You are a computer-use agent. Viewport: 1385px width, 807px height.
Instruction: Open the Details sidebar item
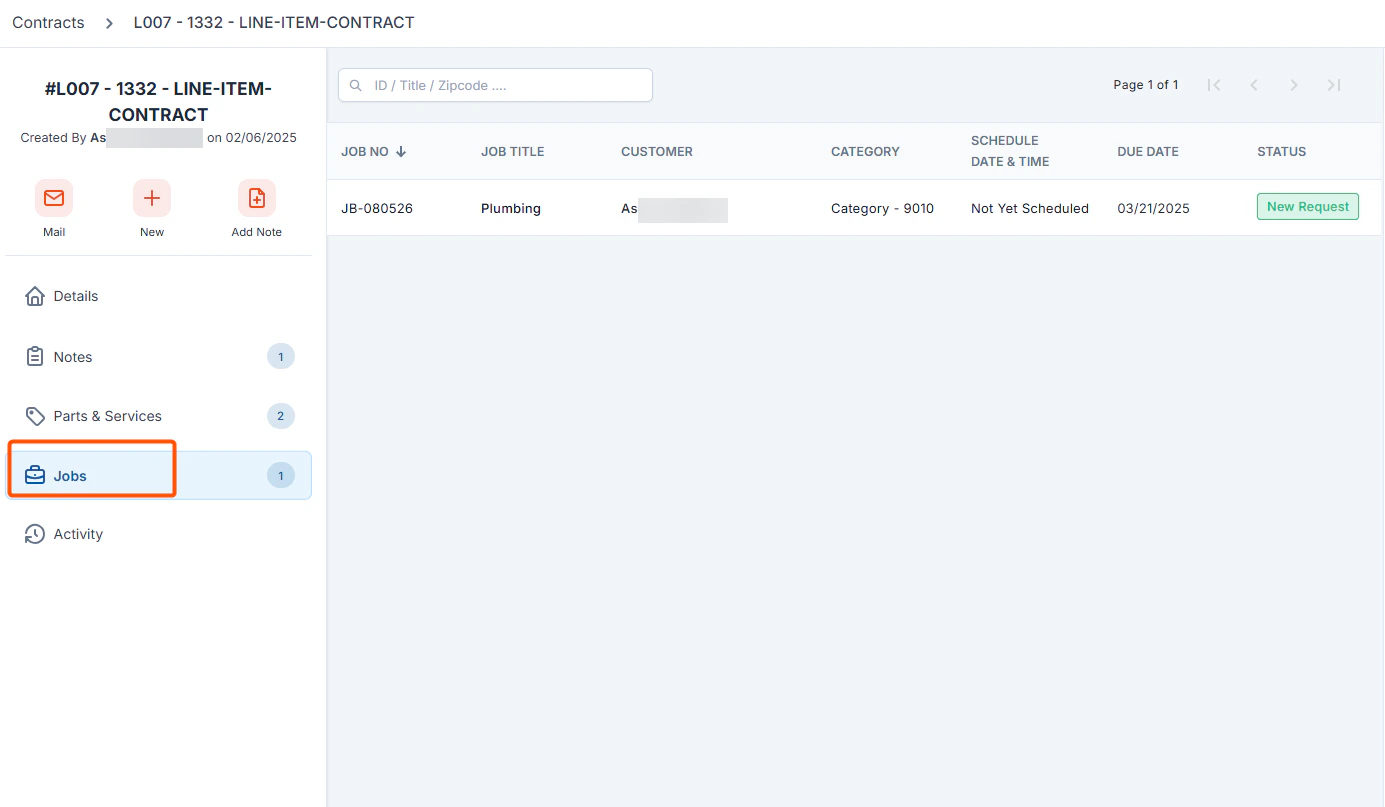pyautogui.click(x=160, y=296)
